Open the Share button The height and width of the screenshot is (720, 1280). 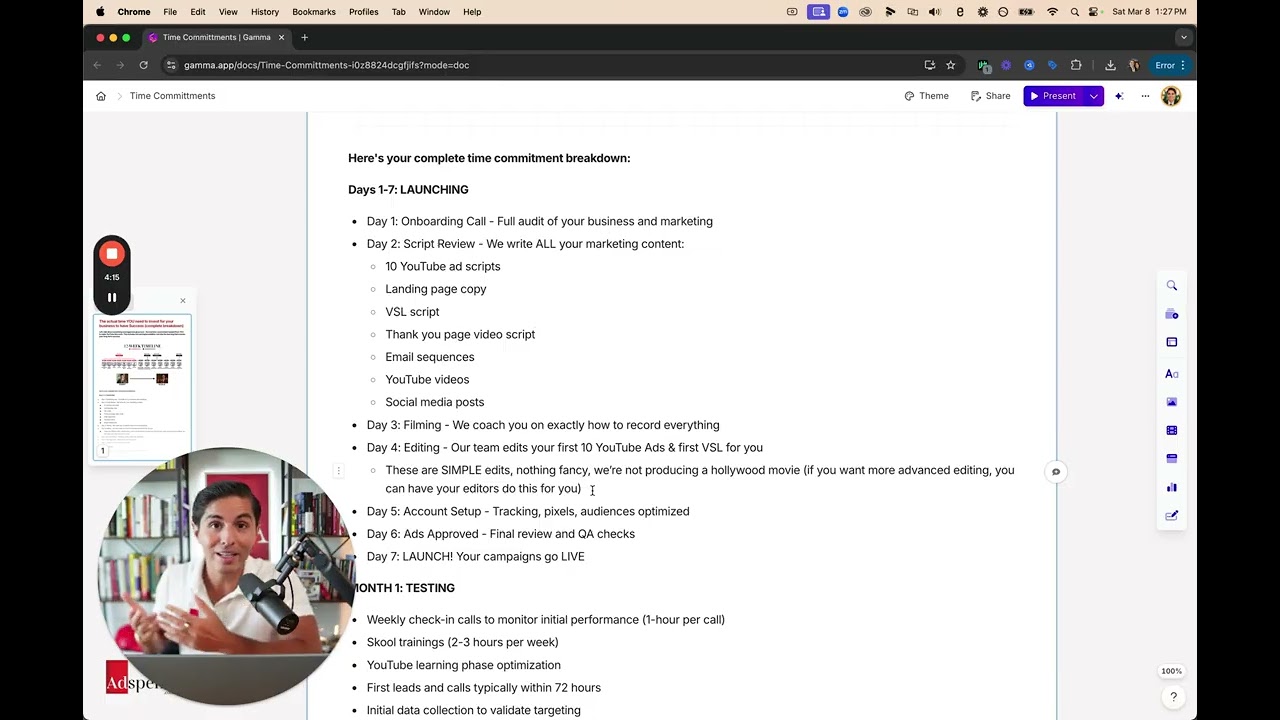[x=990, y=96]
